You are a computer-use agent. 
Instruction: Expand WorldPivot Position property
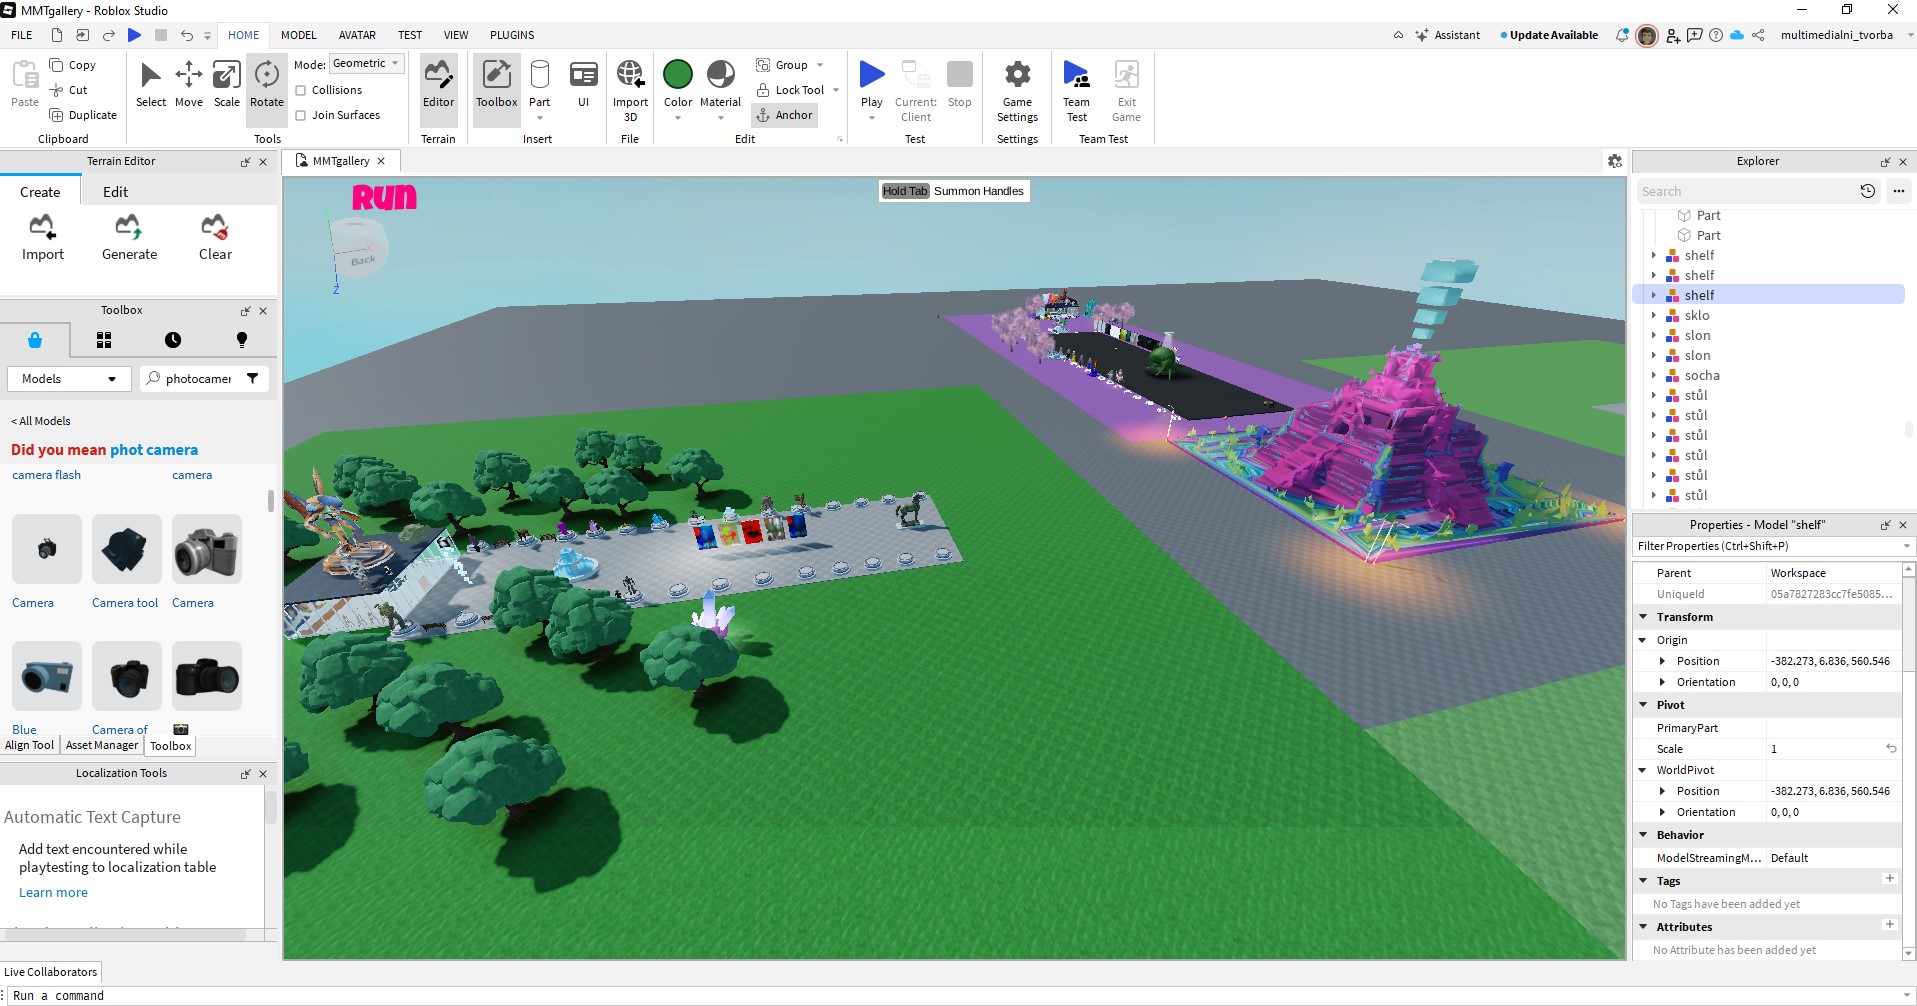tap(1663, 791)
